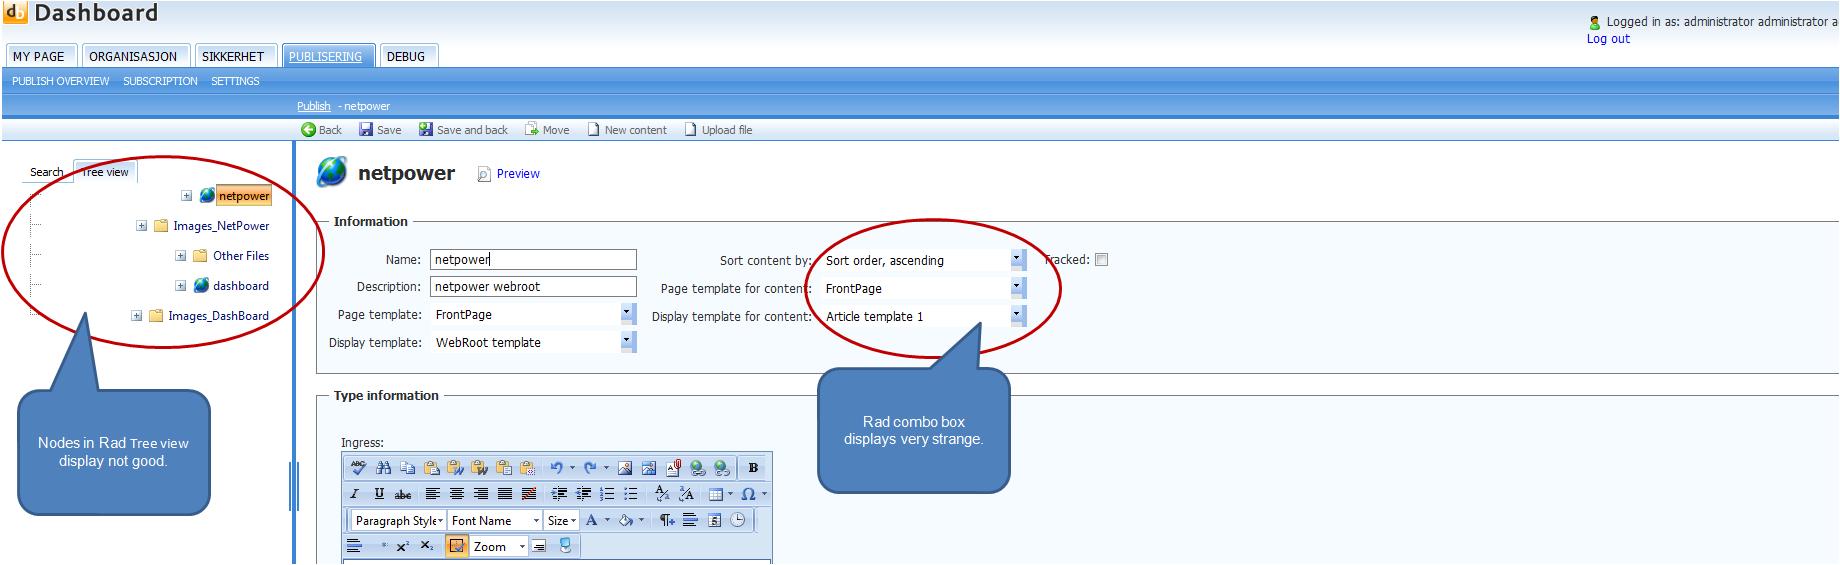
Task: Apply bold formatting in editor
Action: [x=753, y=468]
